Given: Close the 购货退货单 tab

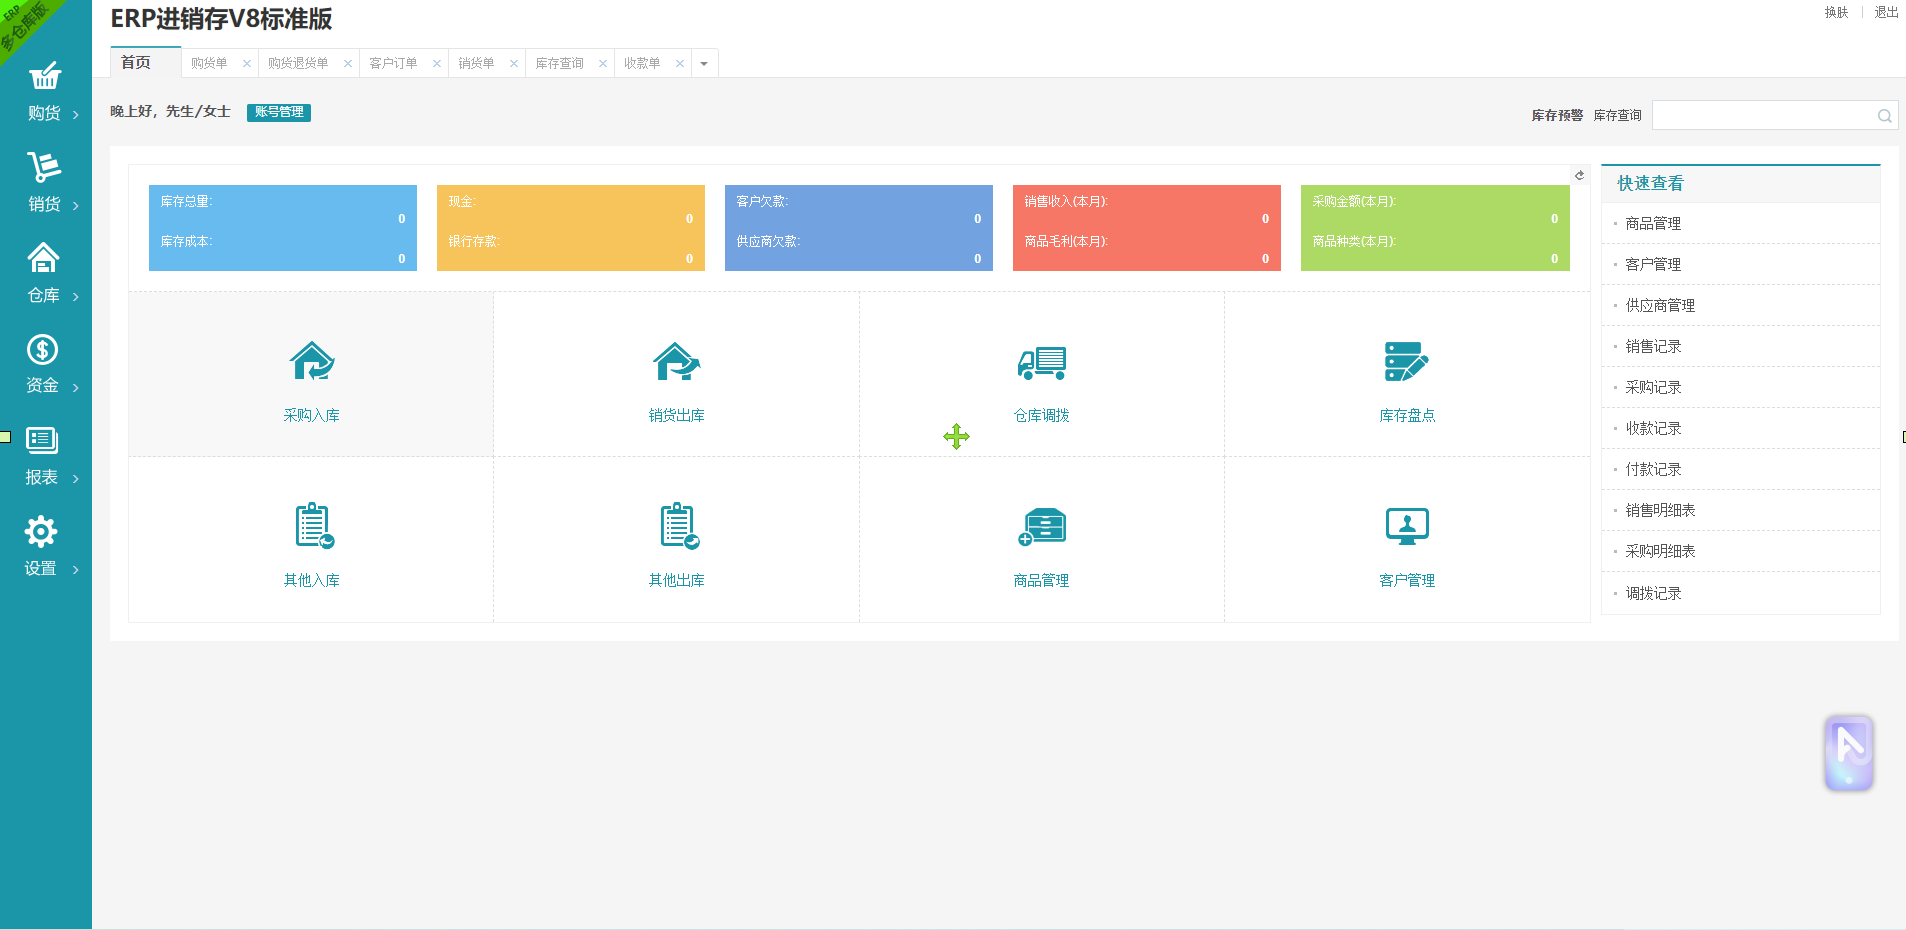Looking at the screenshot, I should coord(348,63).
